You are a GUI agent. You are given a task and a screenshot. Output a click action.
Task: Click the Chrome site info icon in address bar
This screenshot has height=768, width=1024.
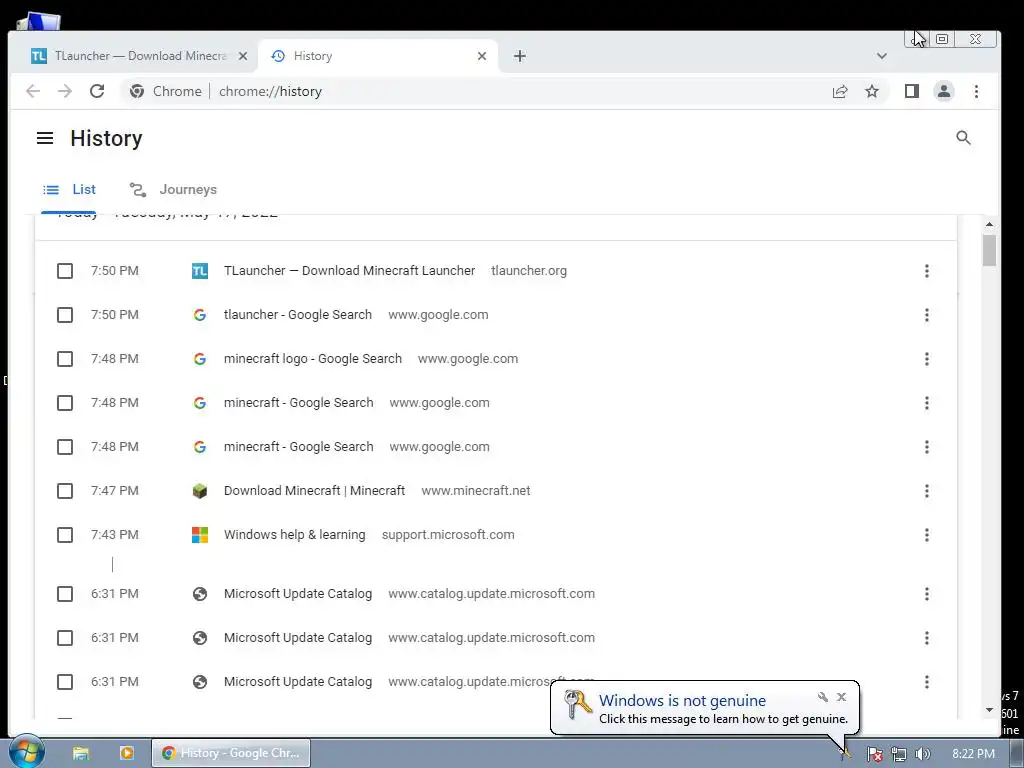click(x=136, y=91)
